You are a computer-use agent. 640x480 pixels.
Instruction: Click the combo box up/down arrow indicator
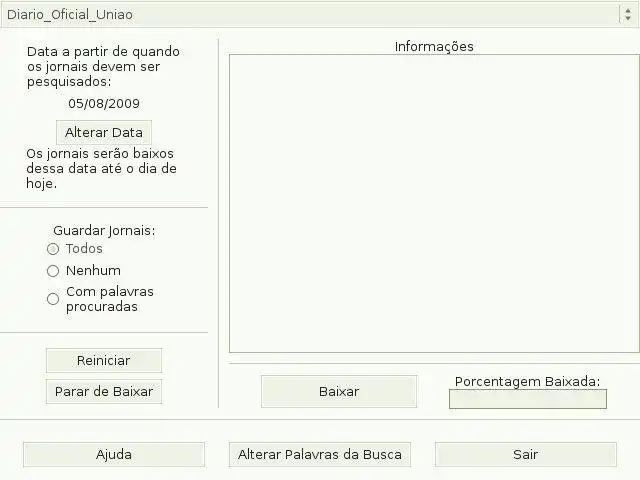click(x=628, y=14)
